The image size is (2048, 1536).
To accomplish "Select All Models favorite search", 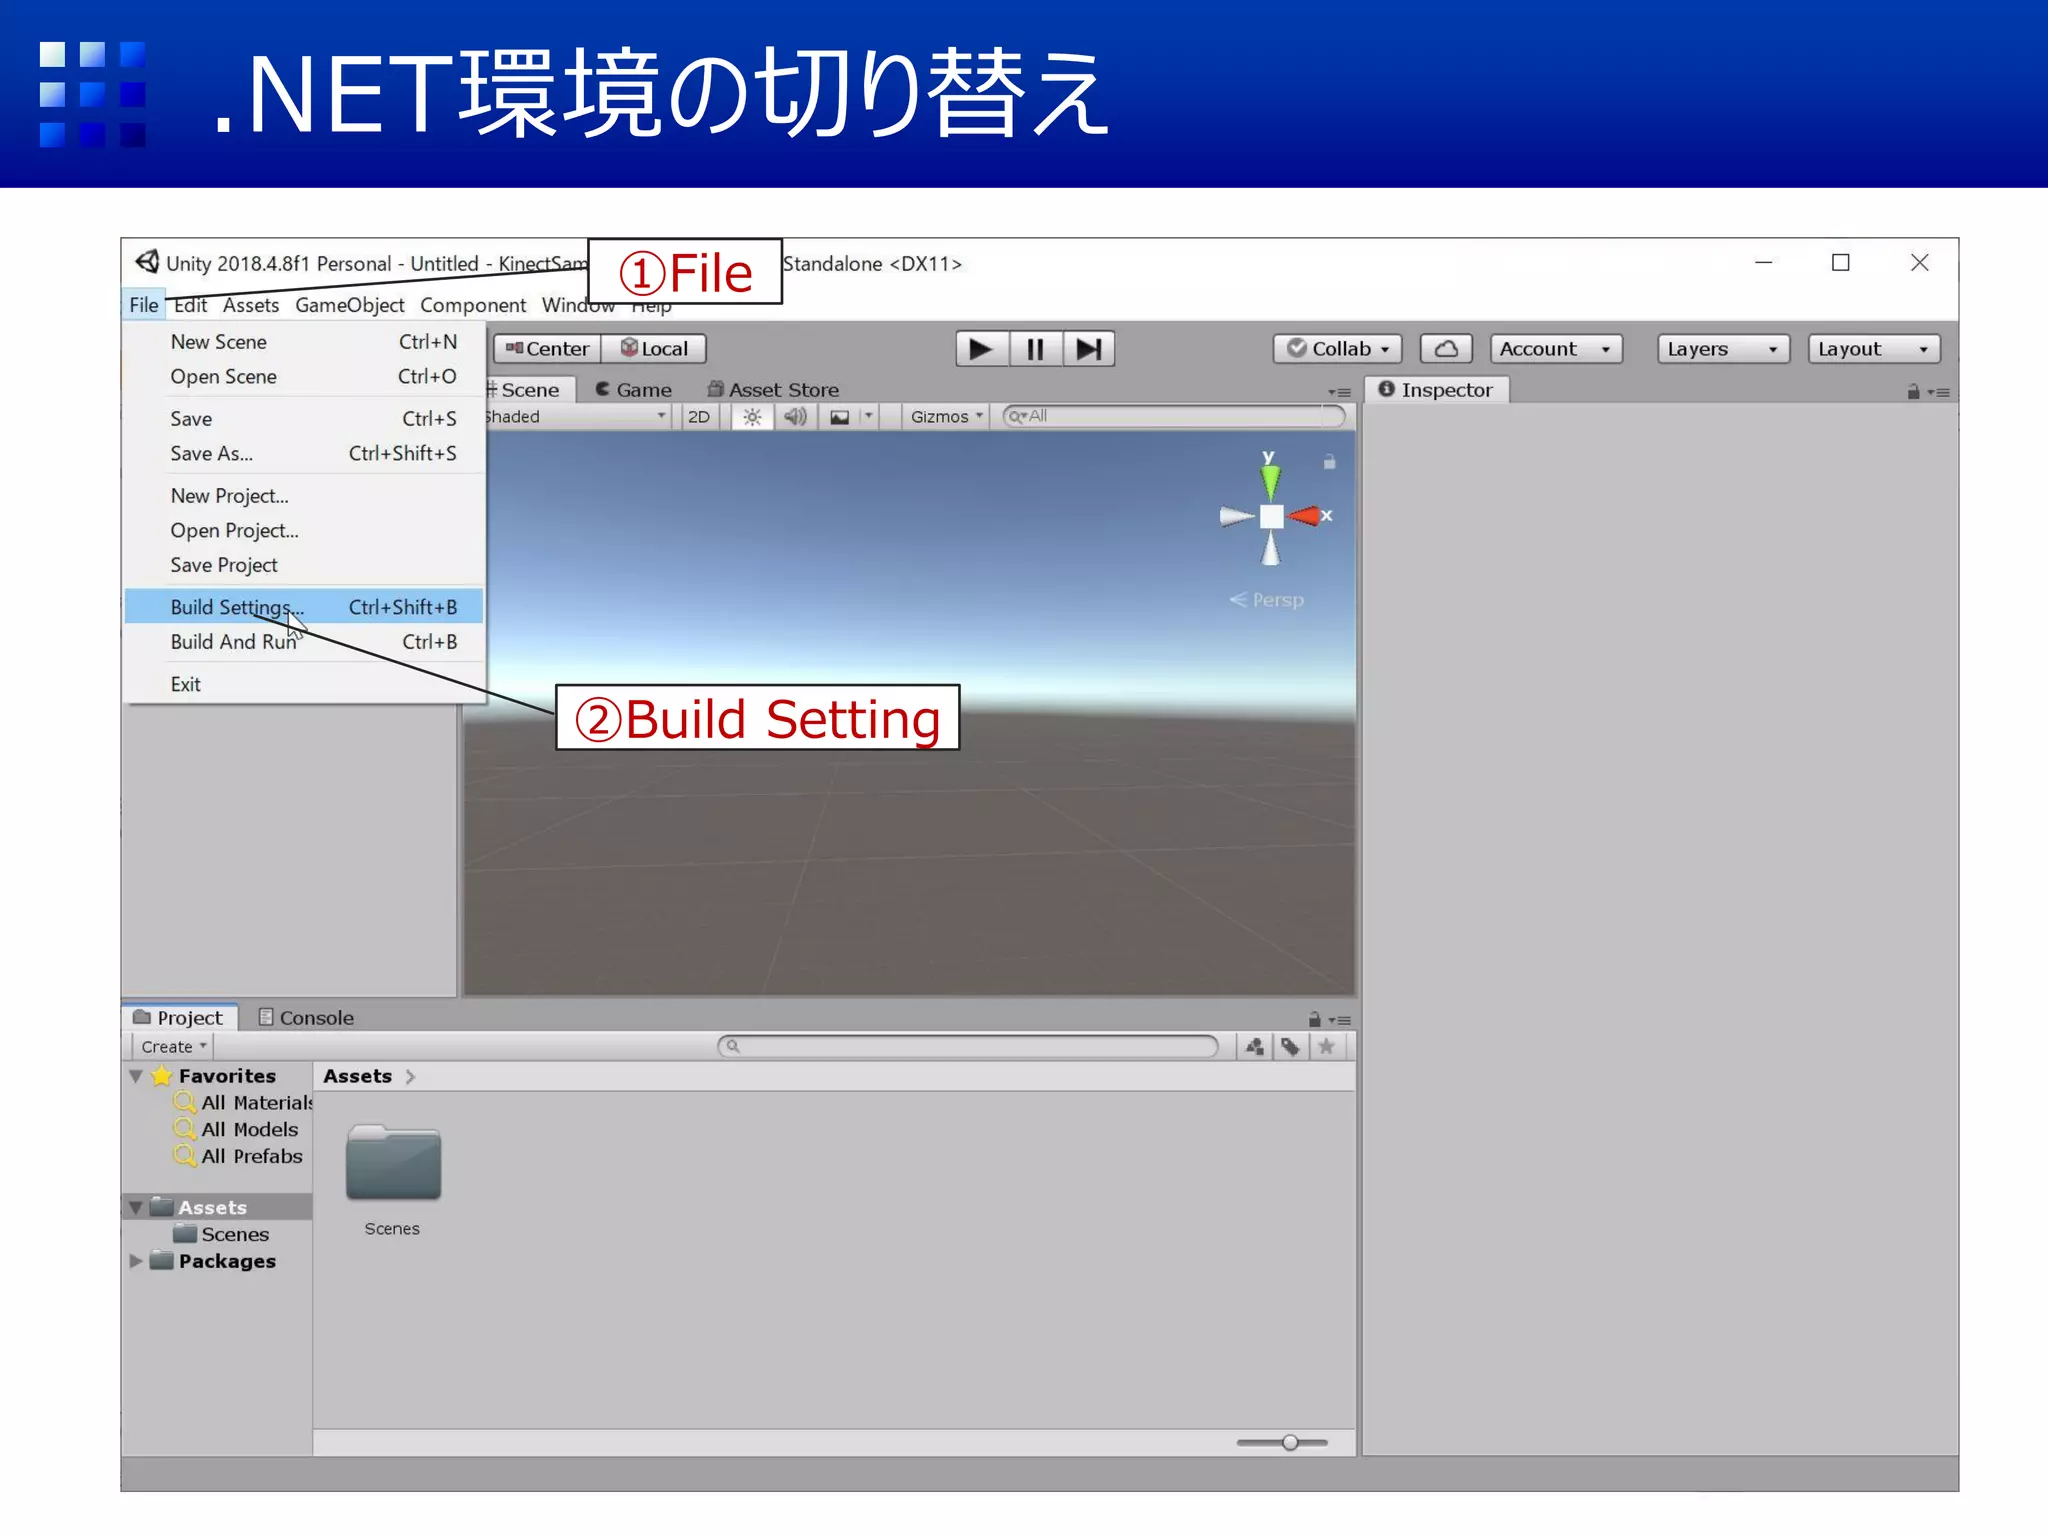I will point(236,1129).
